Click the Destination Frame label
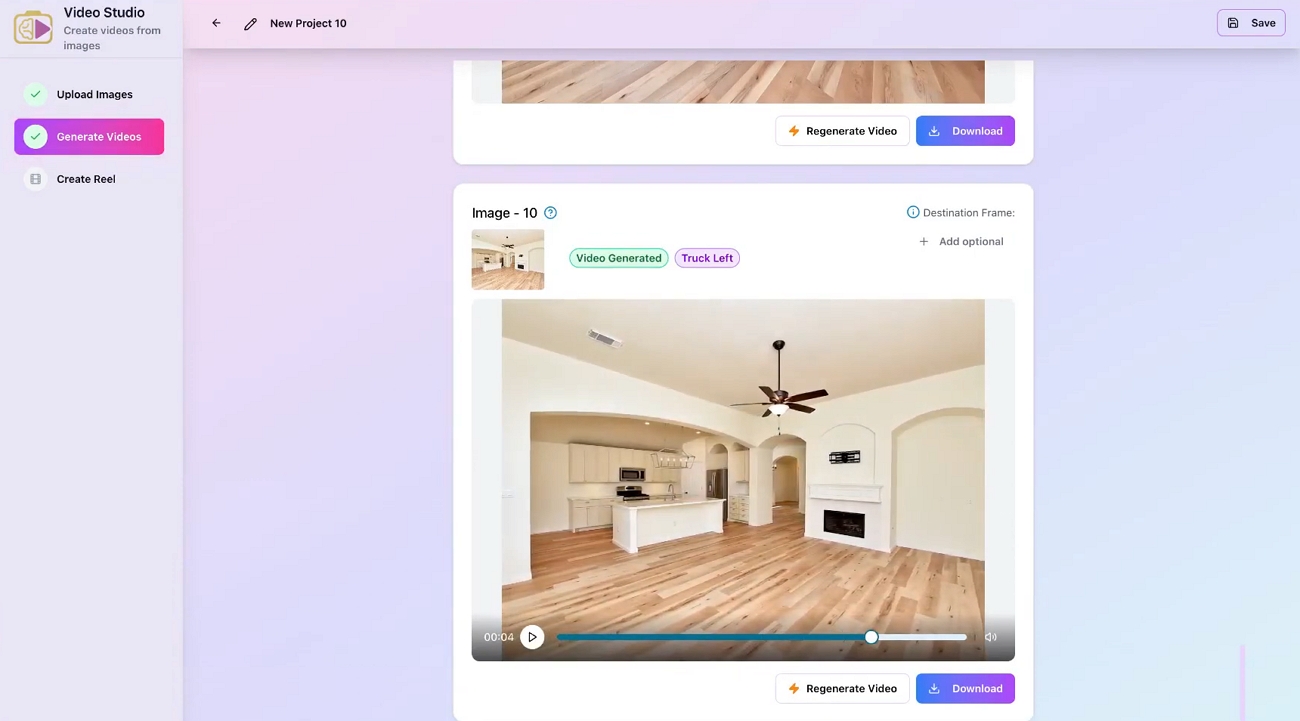Screen dimensions: 1300x721 [x=968, y=213]
